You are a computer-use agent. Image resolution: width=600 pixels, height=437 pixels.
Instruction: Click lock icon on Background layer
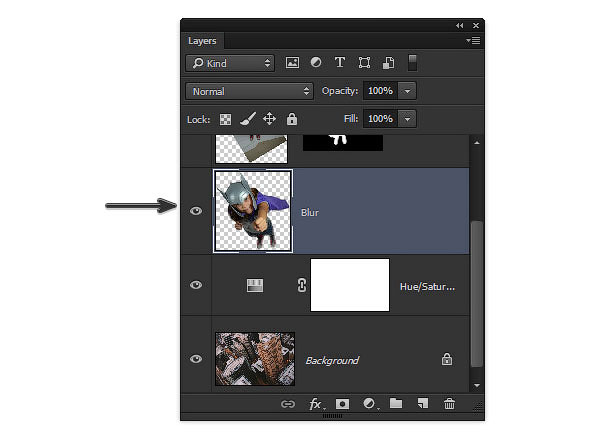(447, 359)
